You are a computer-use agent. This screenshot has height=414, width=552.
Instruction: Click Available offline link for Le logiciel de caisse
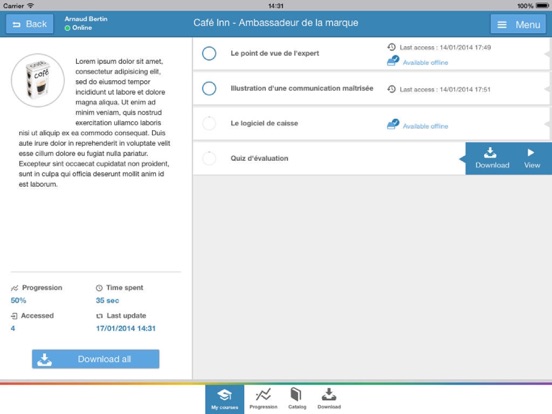425,126
